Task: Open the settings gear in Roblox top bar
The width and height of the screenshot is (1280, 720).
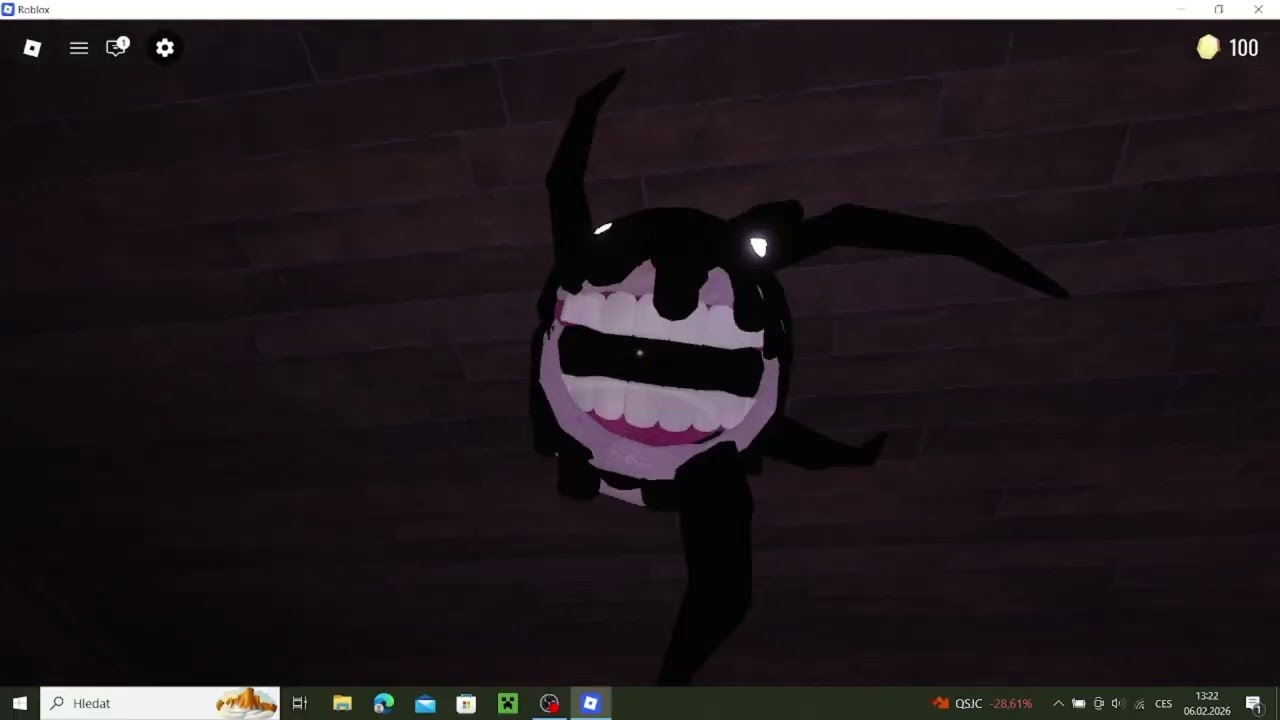Action: pyautogui.click(x=165, y=48)
